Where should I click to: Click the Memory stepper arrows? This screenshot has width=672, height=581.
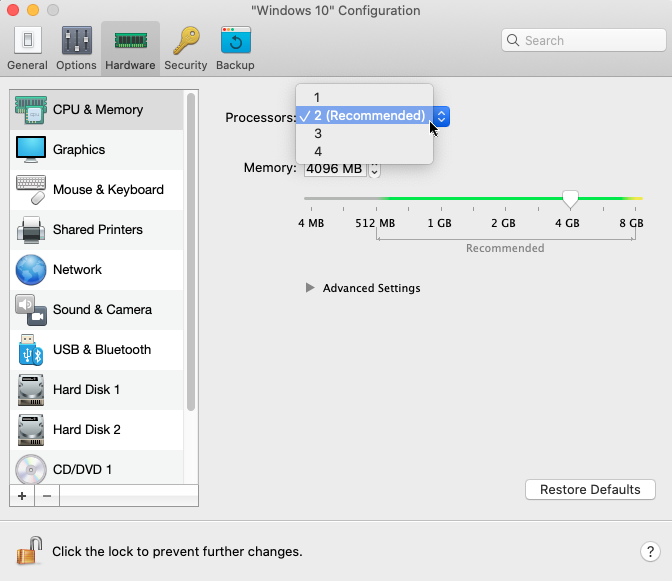[x=374, y=169]
